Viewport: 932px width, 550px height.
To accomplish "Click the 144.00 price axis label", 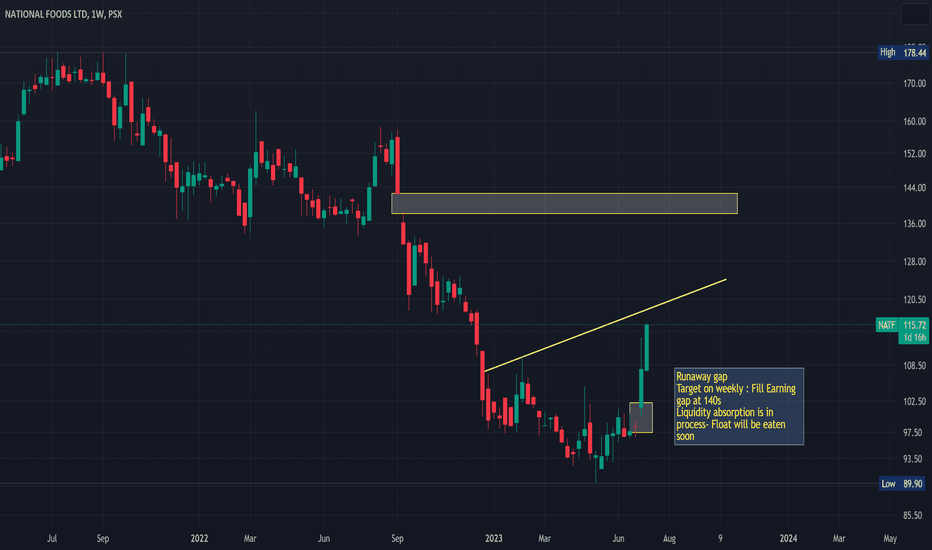I will click(x=914, y=188).
